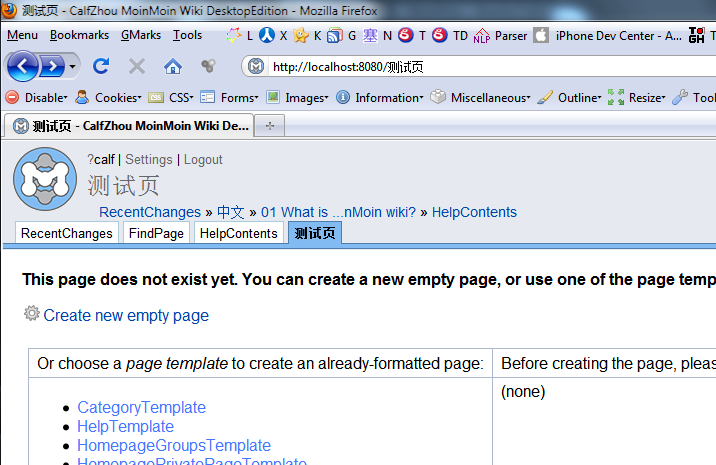Switch to the FindPage wiki tab
Image resolution: width=716 pixels, height=465 pixels.
[155, 233]
